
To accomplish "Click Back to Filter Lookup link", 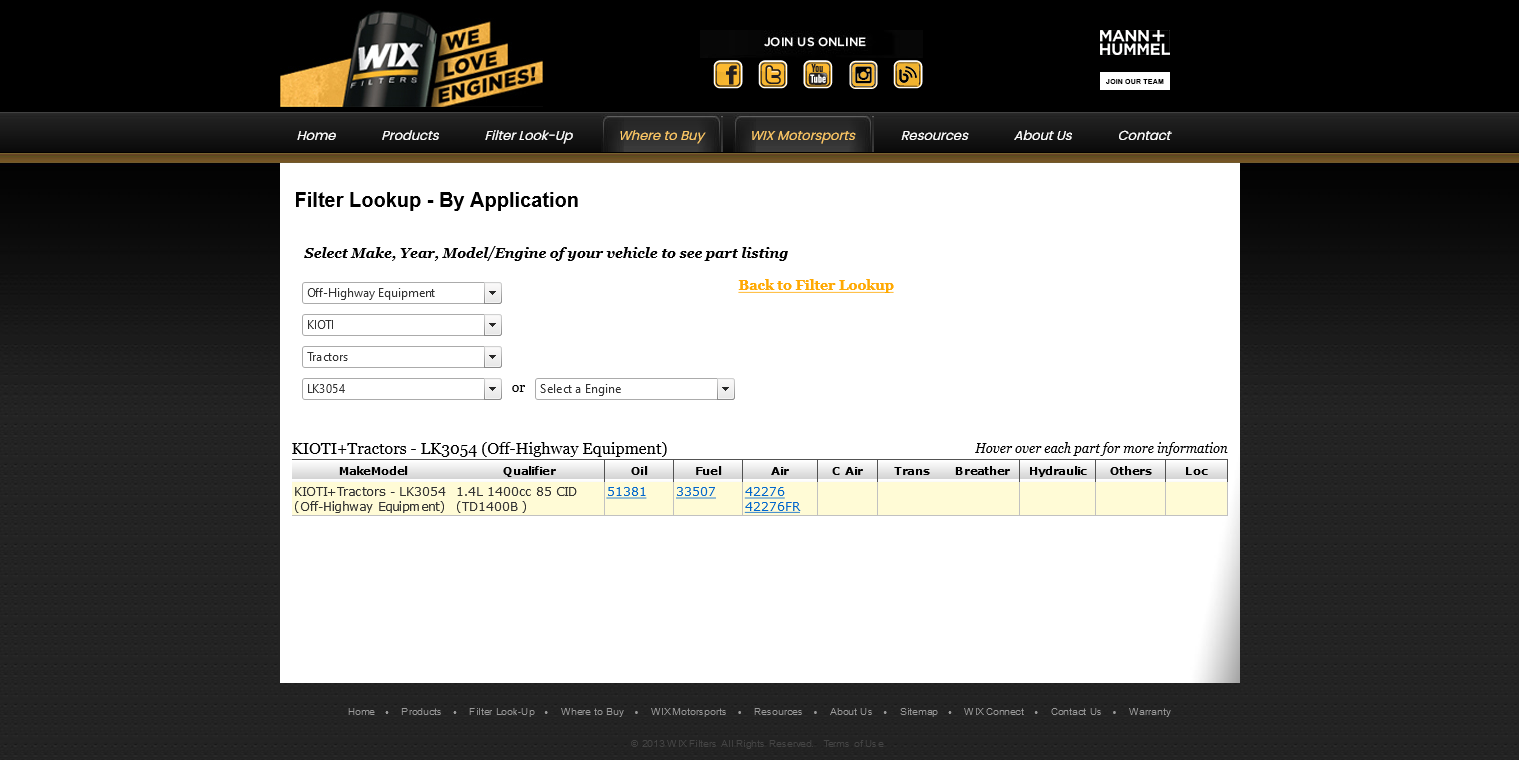I will click(815, 285).
